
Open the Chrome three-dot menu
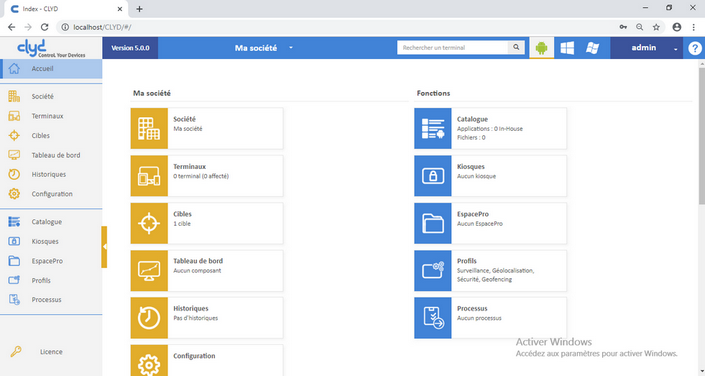pos(693,27)
